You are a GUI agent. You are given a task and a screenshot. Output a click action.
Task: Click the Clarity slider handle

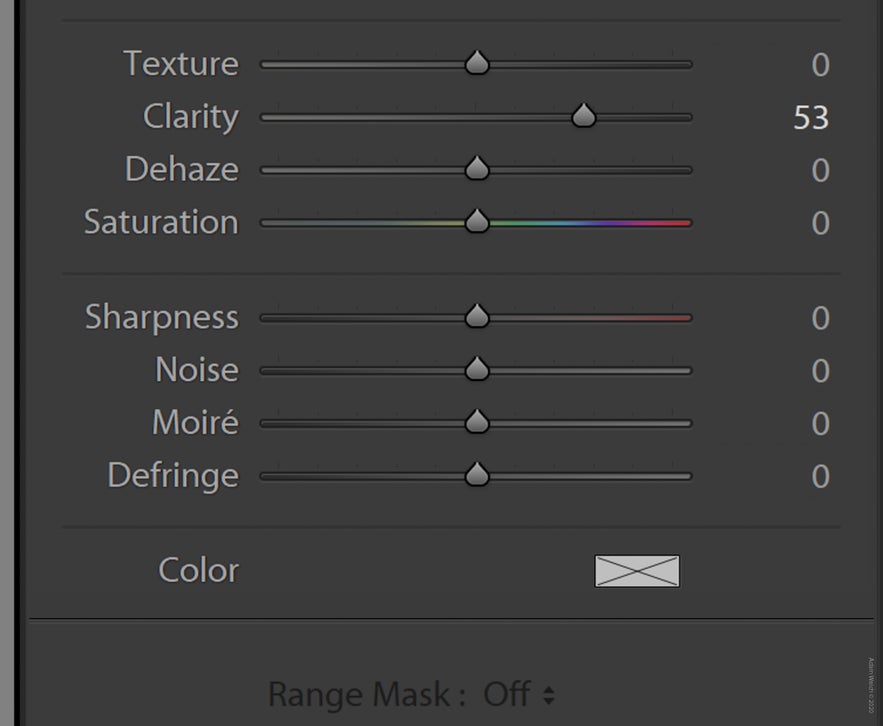[x=584, y=116]
